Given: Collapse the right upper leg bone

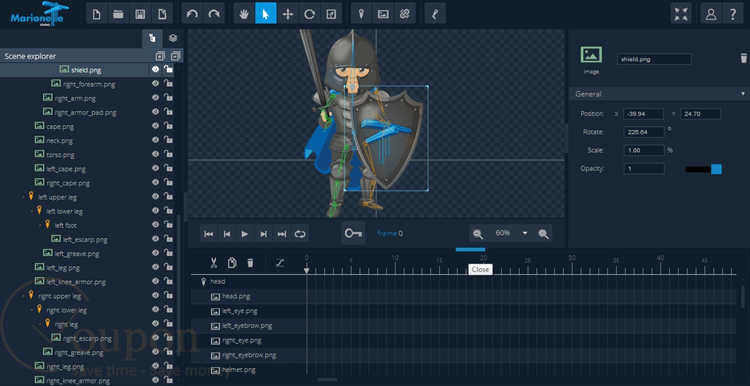Looking at the screenshot, I should click(x=24, y=296).
